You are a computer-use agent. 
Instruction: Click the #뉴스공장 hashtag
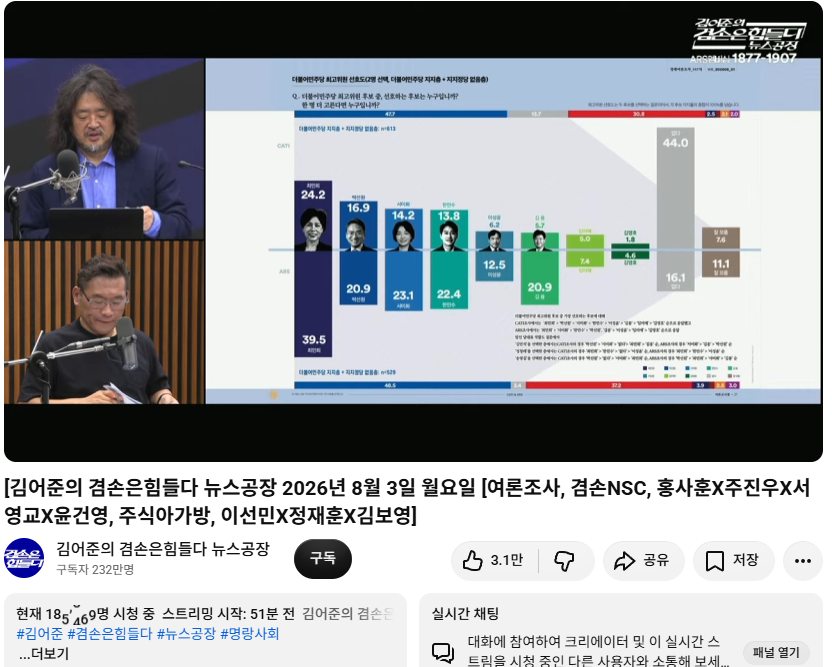[x=186, y=634]
